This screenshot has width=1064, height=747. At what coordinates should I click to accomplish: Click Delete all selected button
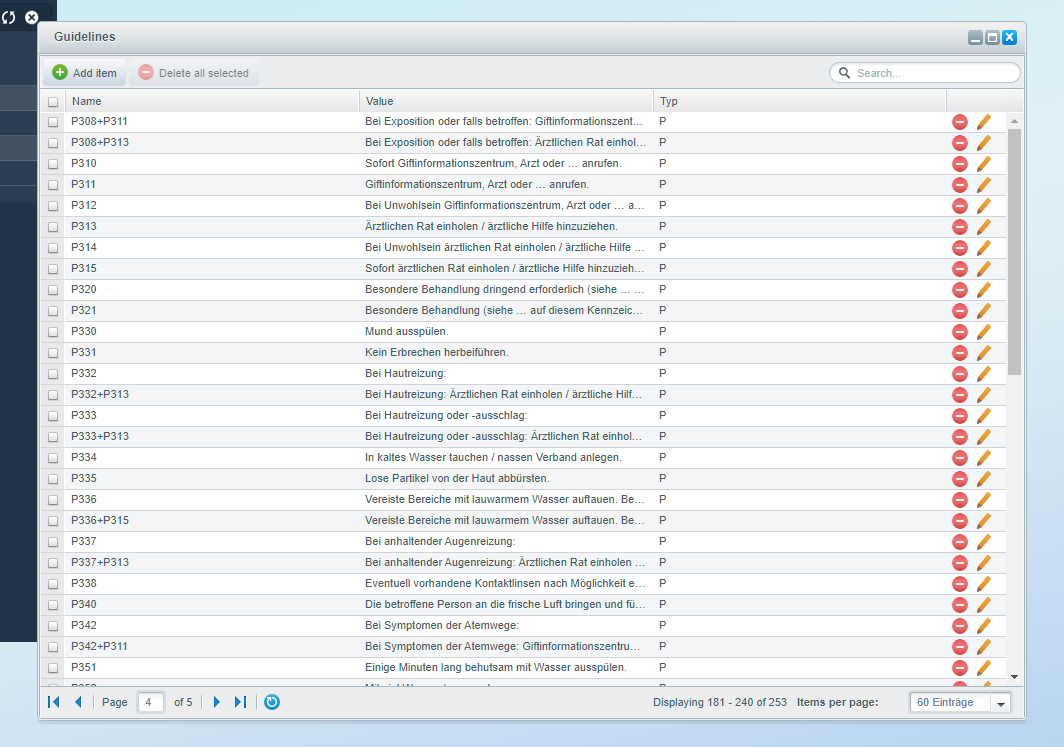[194, 73]
